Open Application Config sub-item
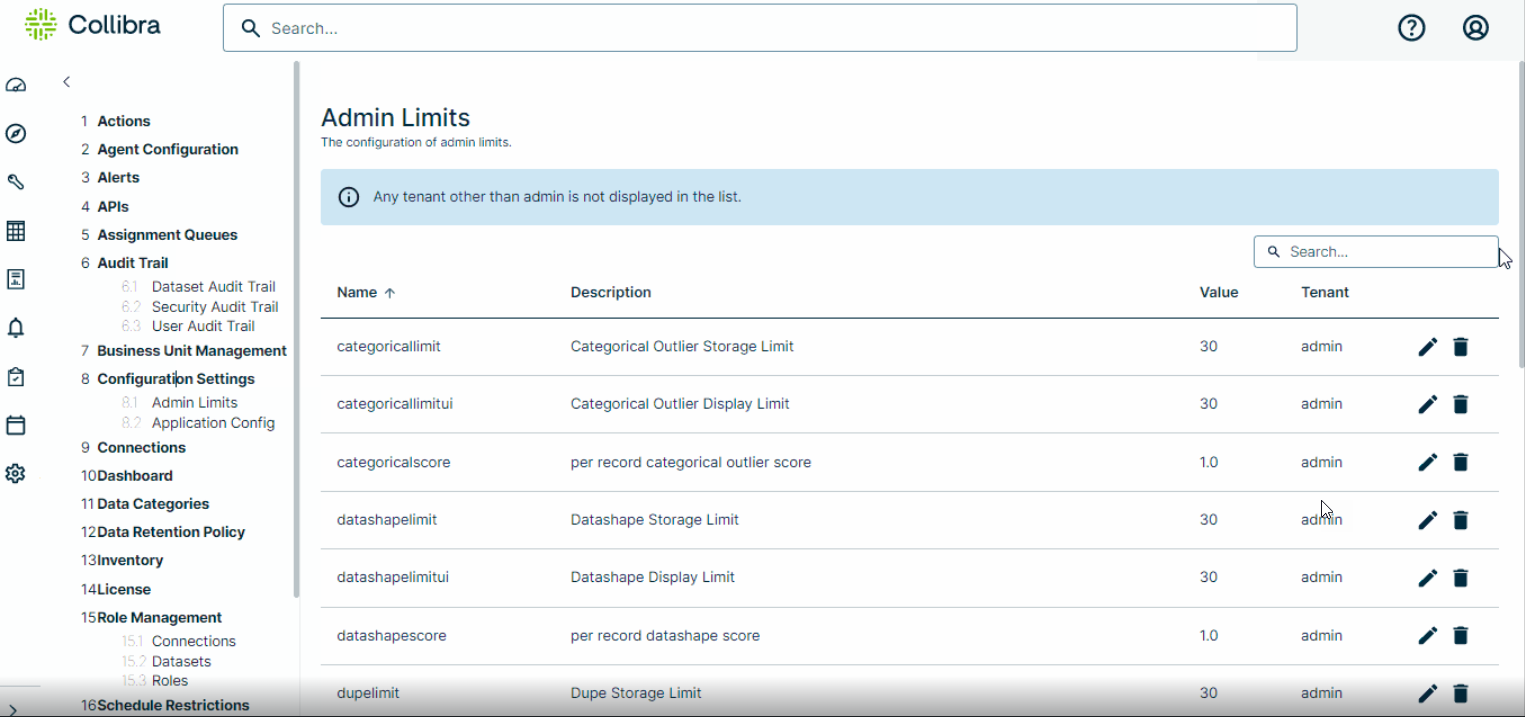This screenshot has height=717, width=1525. [213, 423]
